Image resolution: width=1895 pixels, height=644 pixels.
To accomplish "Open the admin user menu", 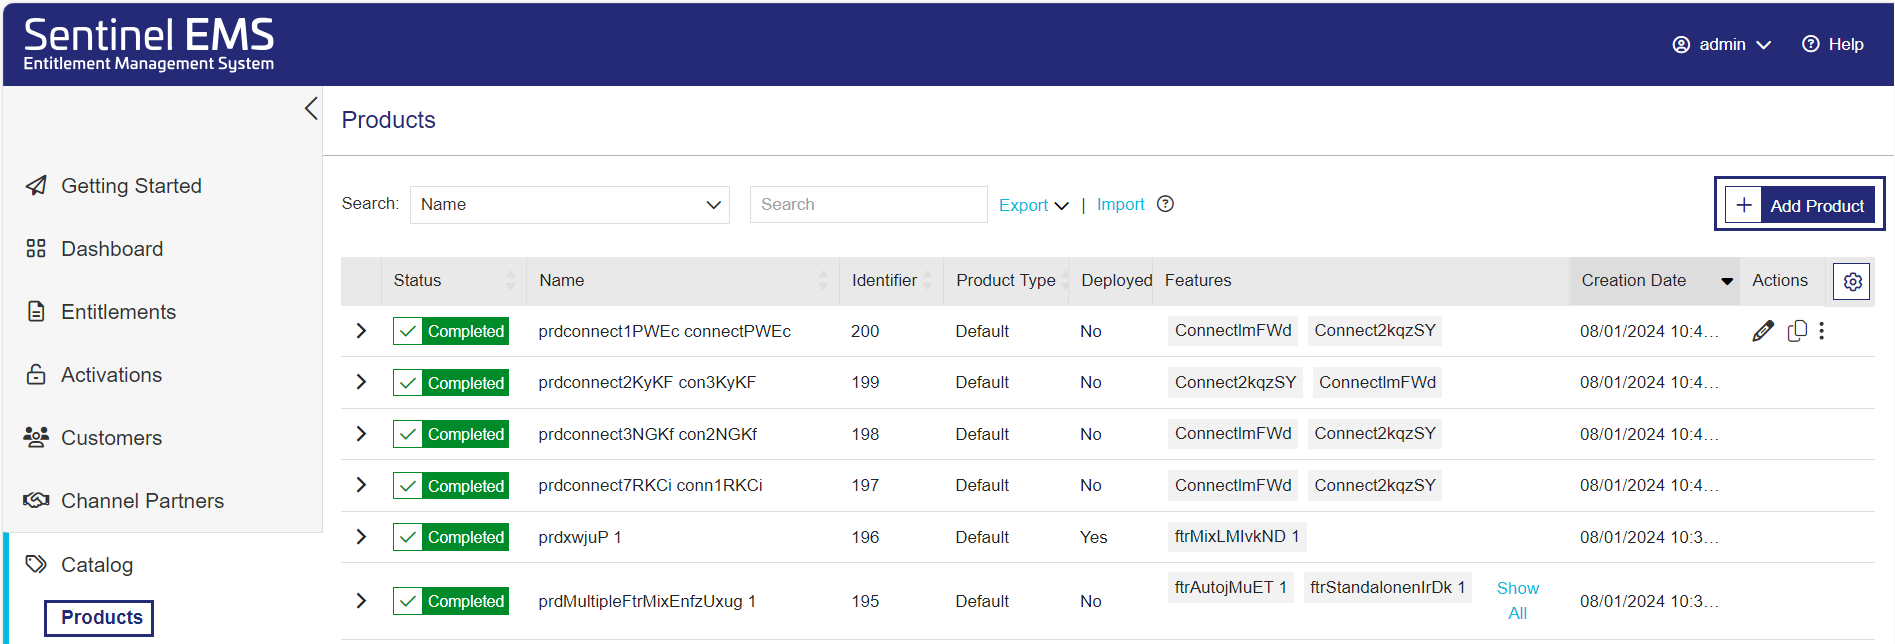I will (1721, 44).
